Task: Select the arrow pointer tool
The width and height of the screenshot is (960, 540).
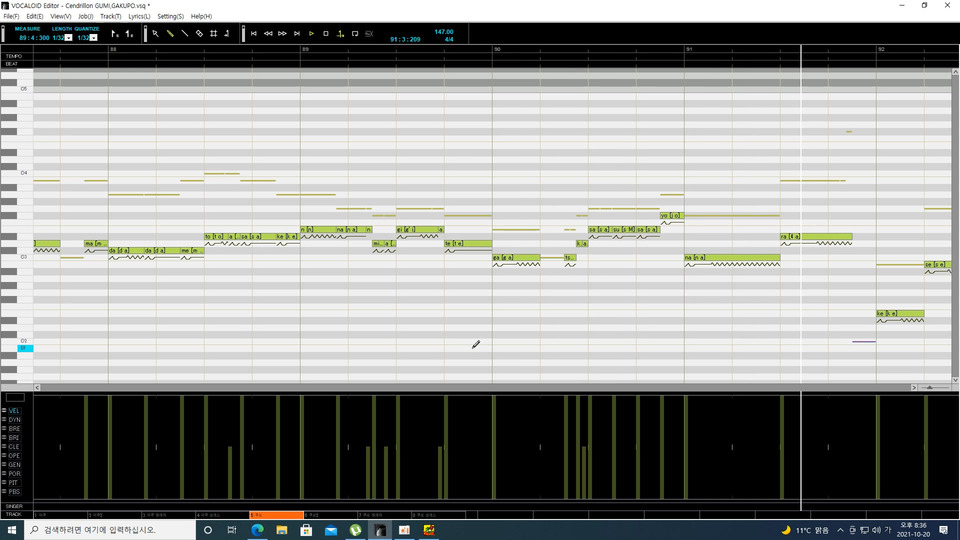Action: click(x=156, y=34)
